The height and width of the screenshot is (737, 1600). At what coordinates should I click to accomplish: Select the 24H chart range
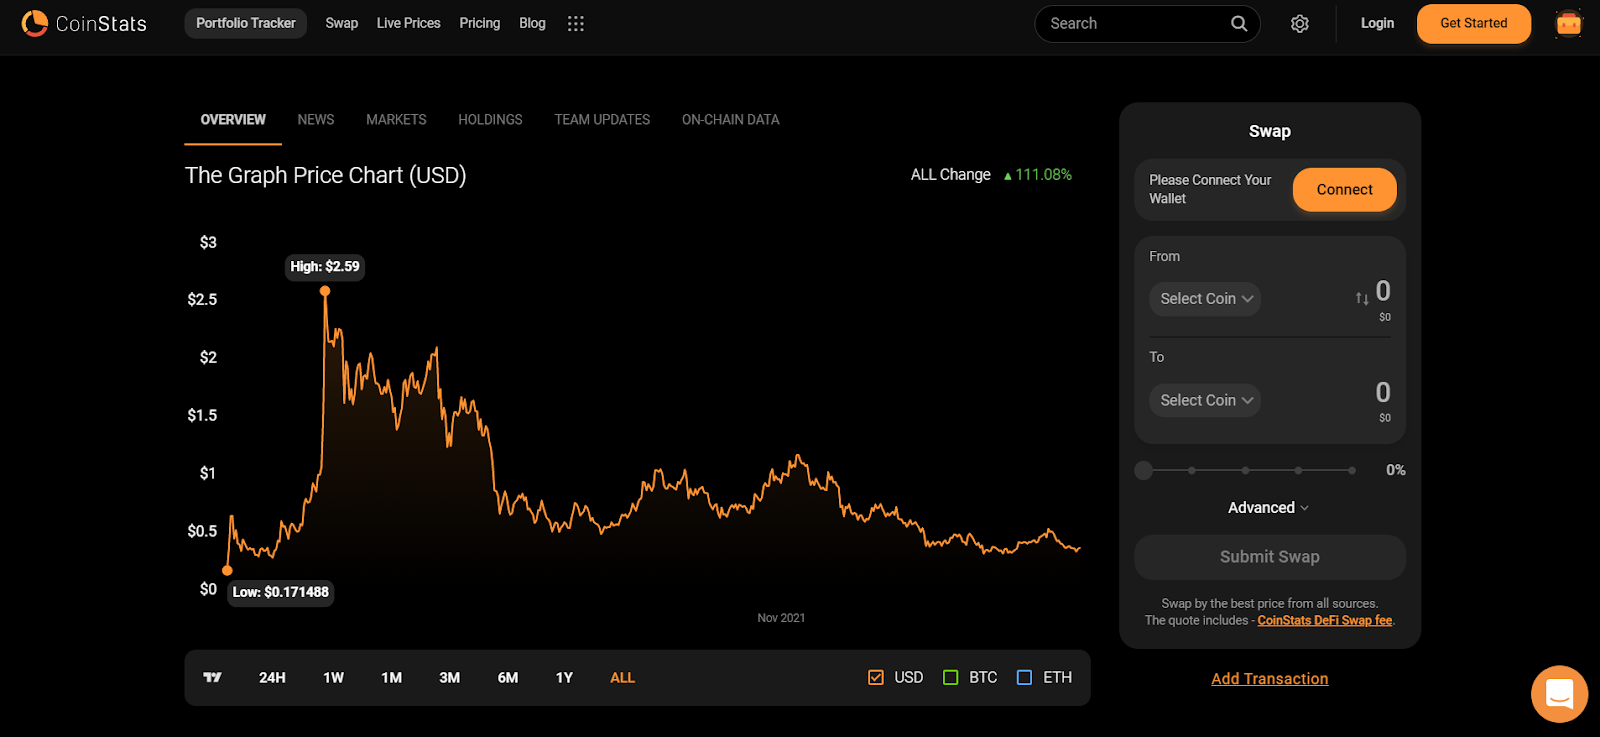pos(272,678)
